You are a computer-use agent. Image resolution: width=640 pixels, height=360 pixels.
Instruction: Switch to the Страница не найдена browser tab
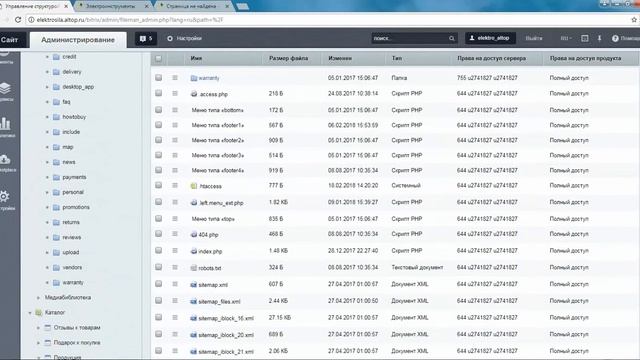point(194,6)
